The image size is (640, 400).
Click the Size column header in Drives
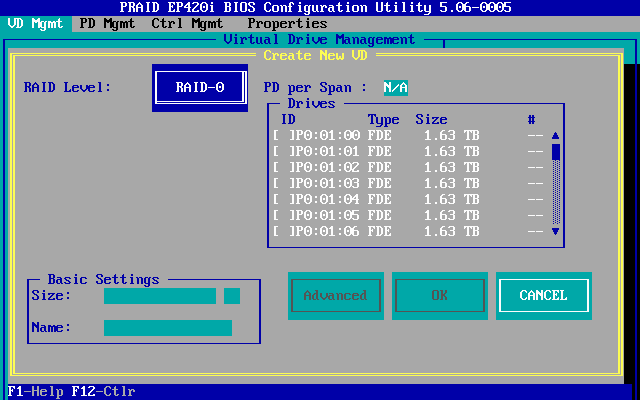[x=431, y=120]
